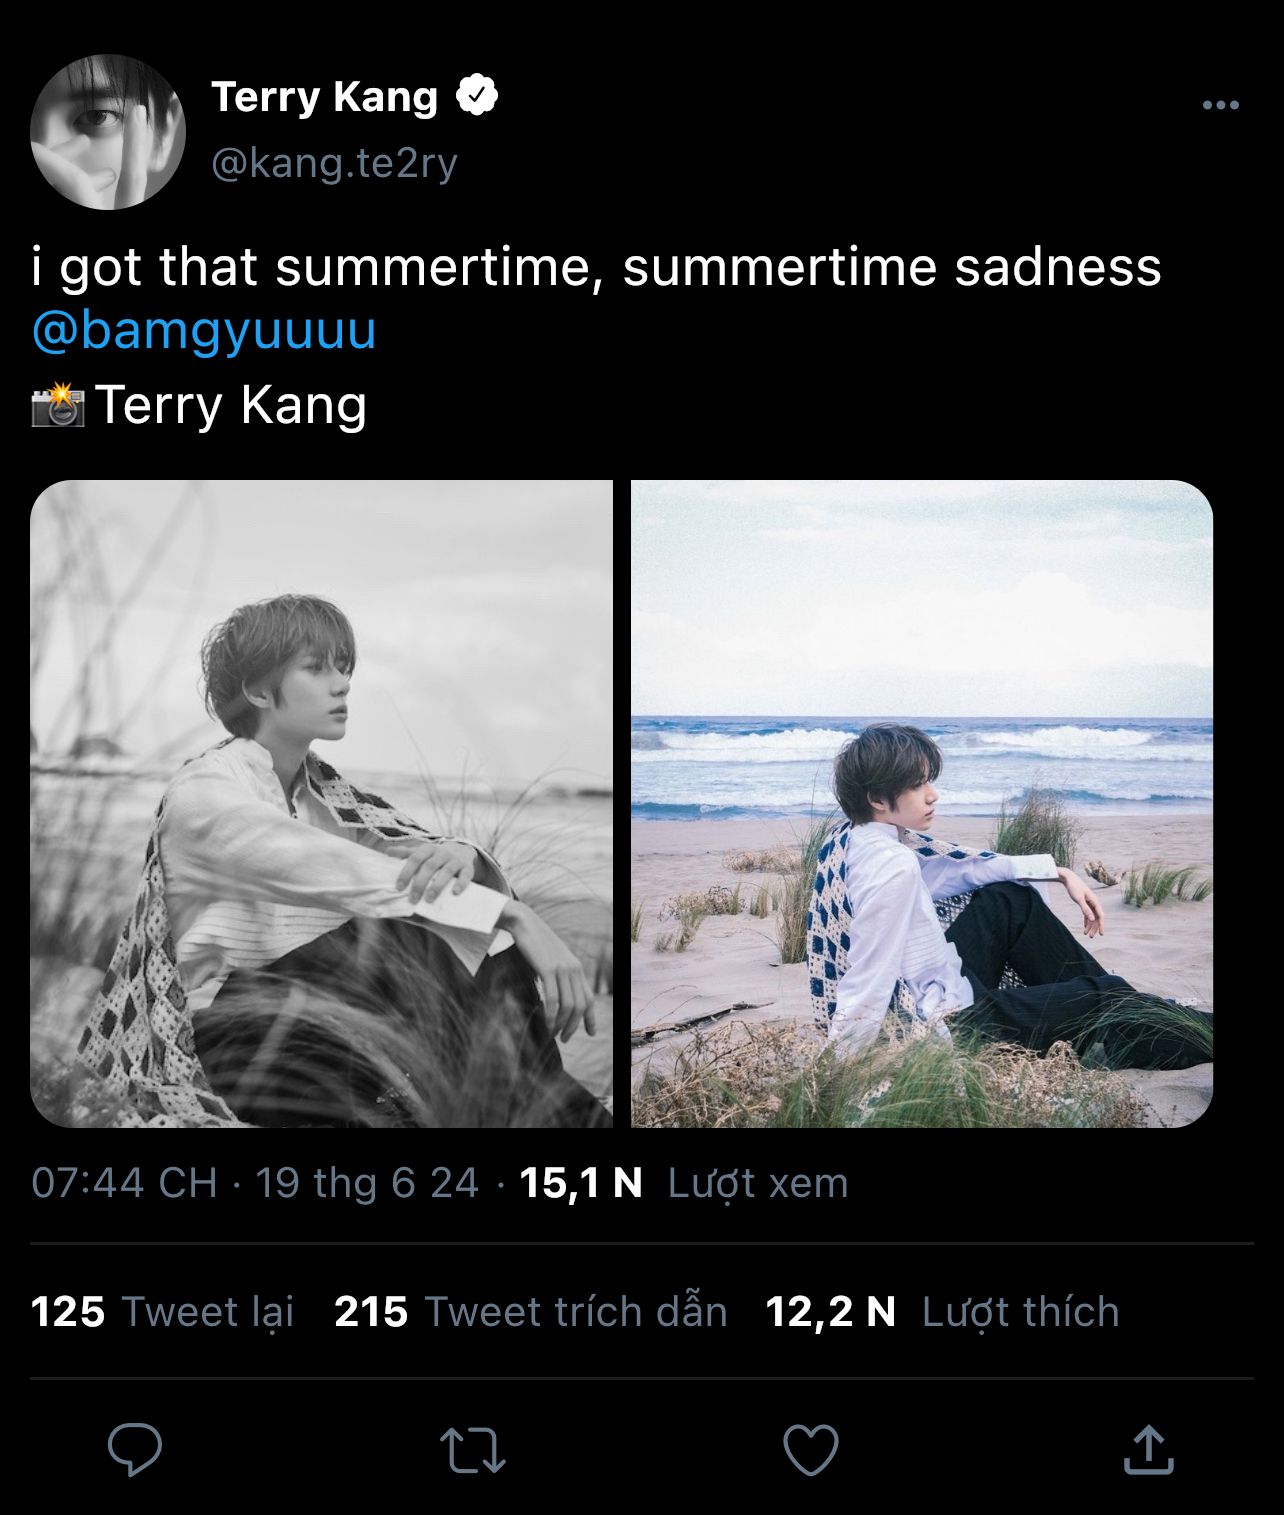Click the photo credit Terry Kang text
Screen dimensions: 1284x1515
tap(231, 405)
